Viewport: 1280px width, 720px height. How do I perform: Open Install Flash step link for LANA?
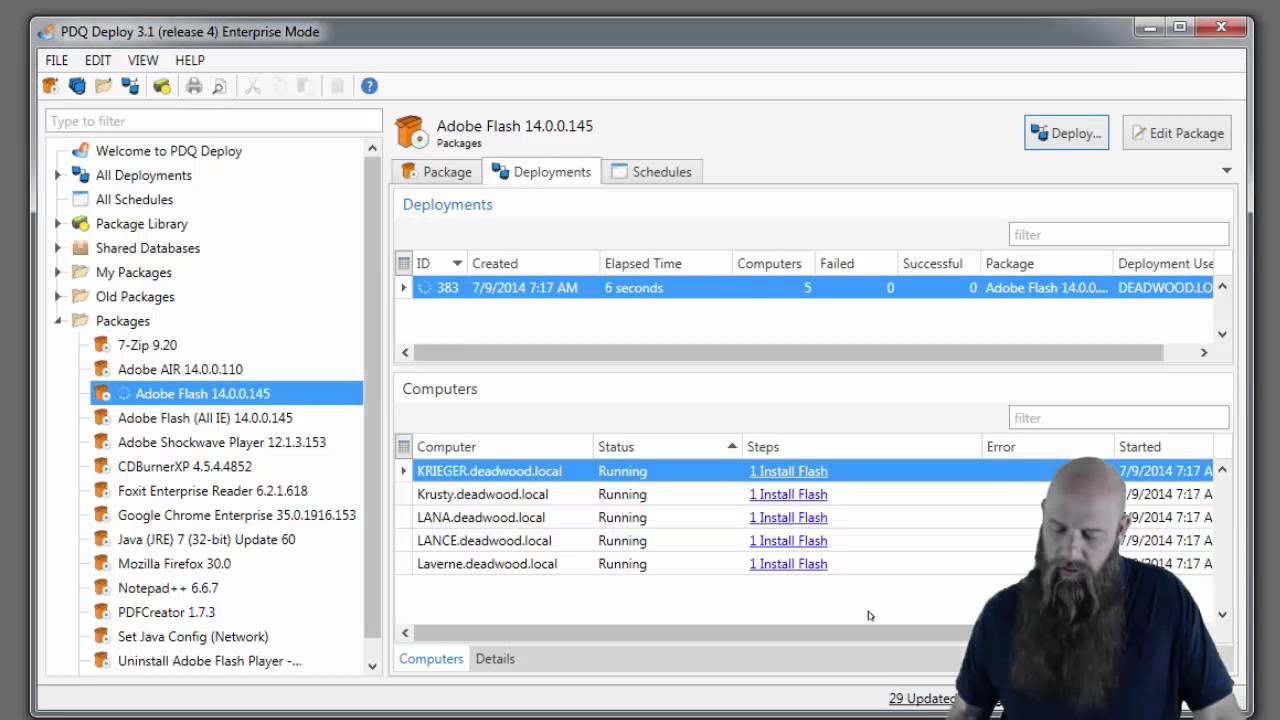(788, 517)
